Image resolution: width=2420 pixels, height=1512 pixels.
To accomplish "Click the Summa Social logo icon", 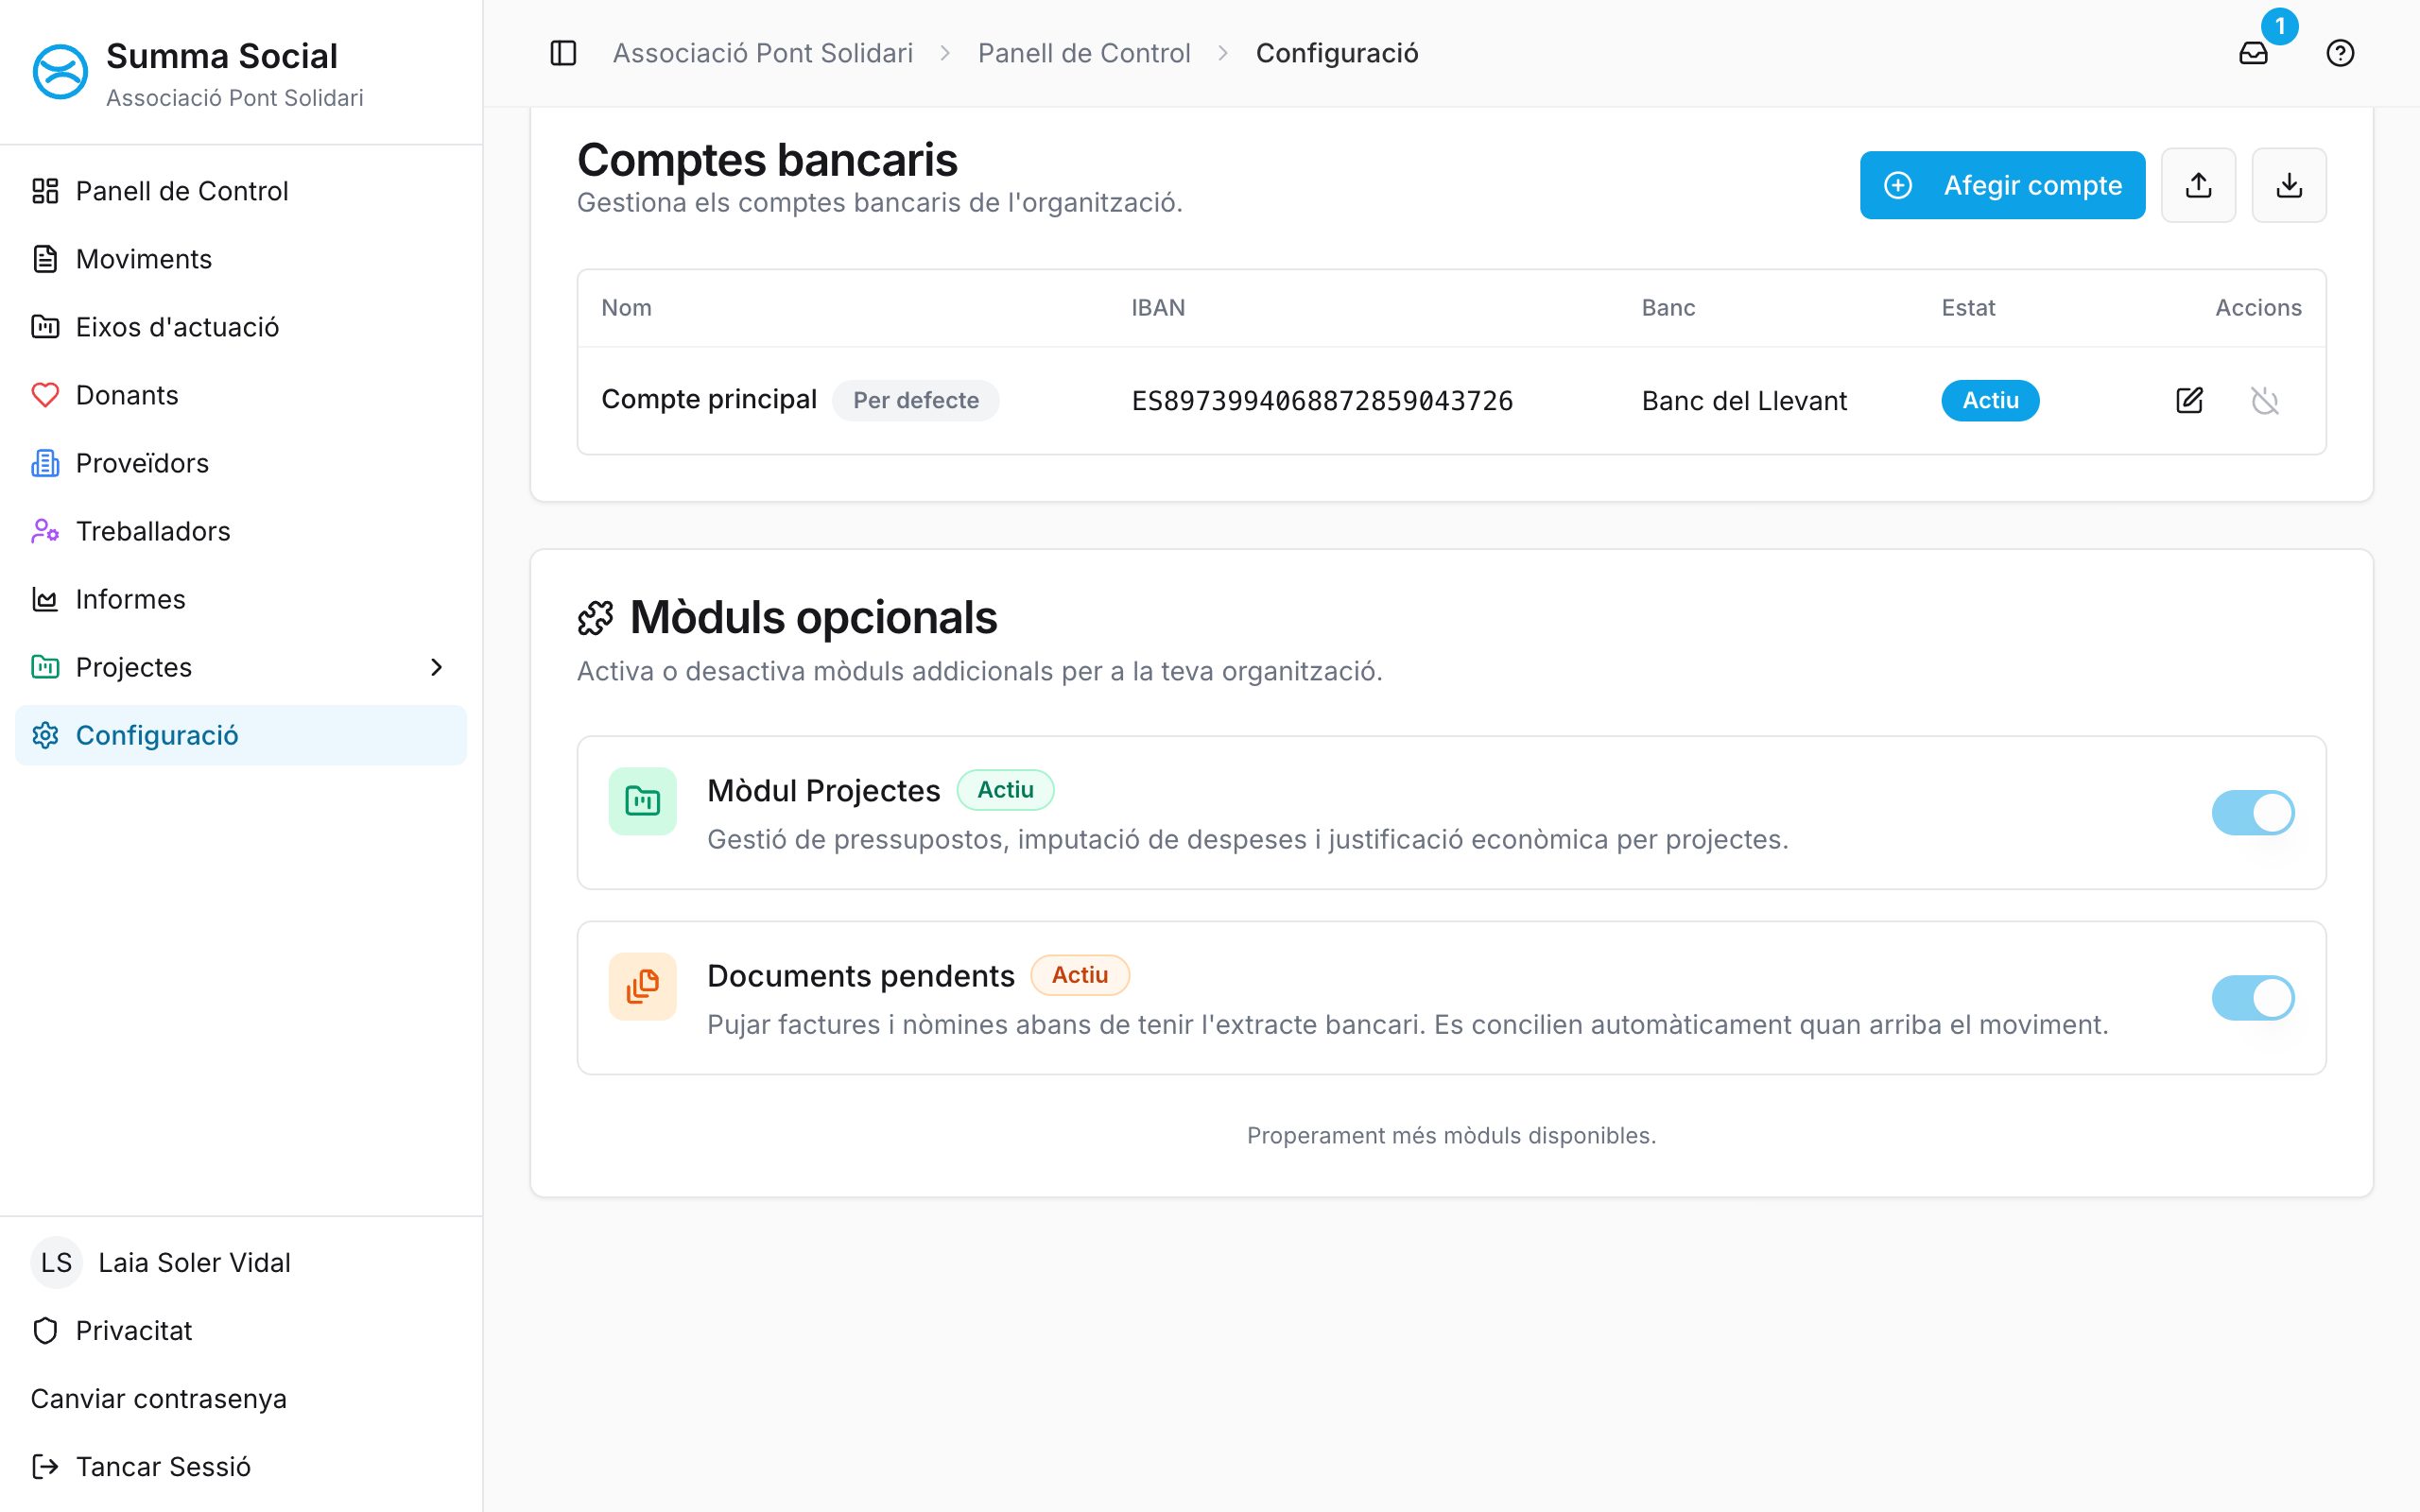I will pos(60,72).
